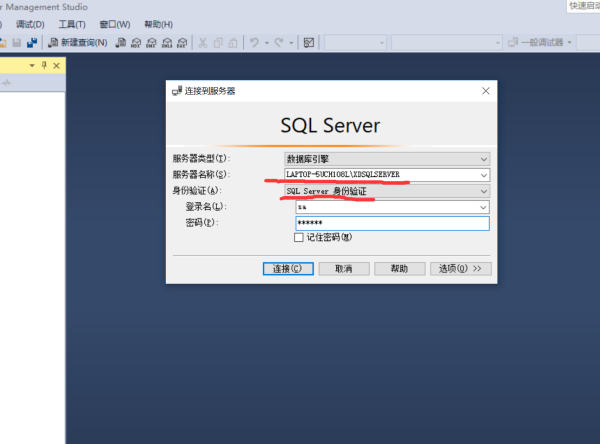This screenshot has height=444, width=600.
Task: Click the DAX query icon in toolbar
Action: (x=181, y=43)
